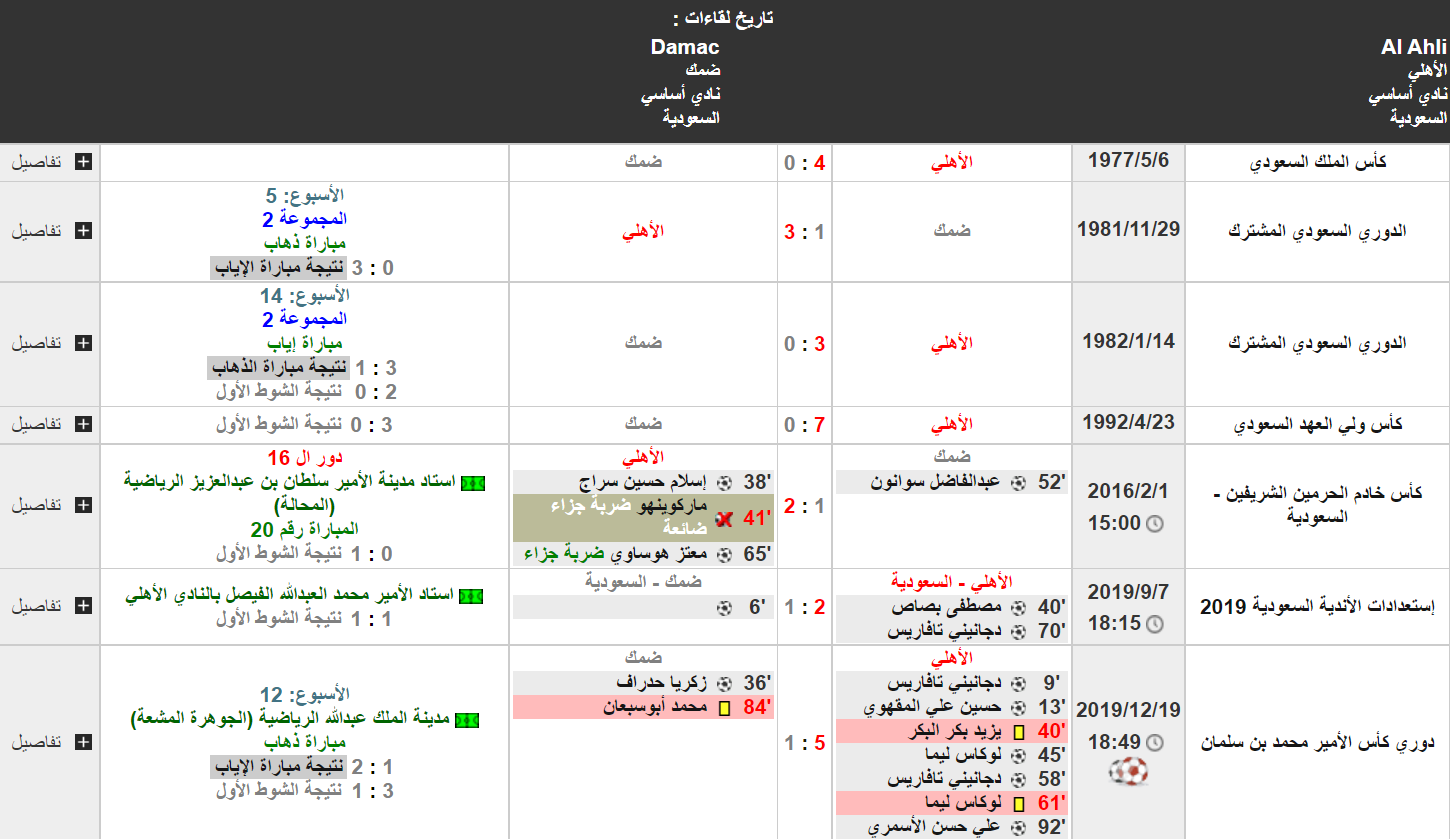Click الأسبوع: 5 week label

pos(306,196)
